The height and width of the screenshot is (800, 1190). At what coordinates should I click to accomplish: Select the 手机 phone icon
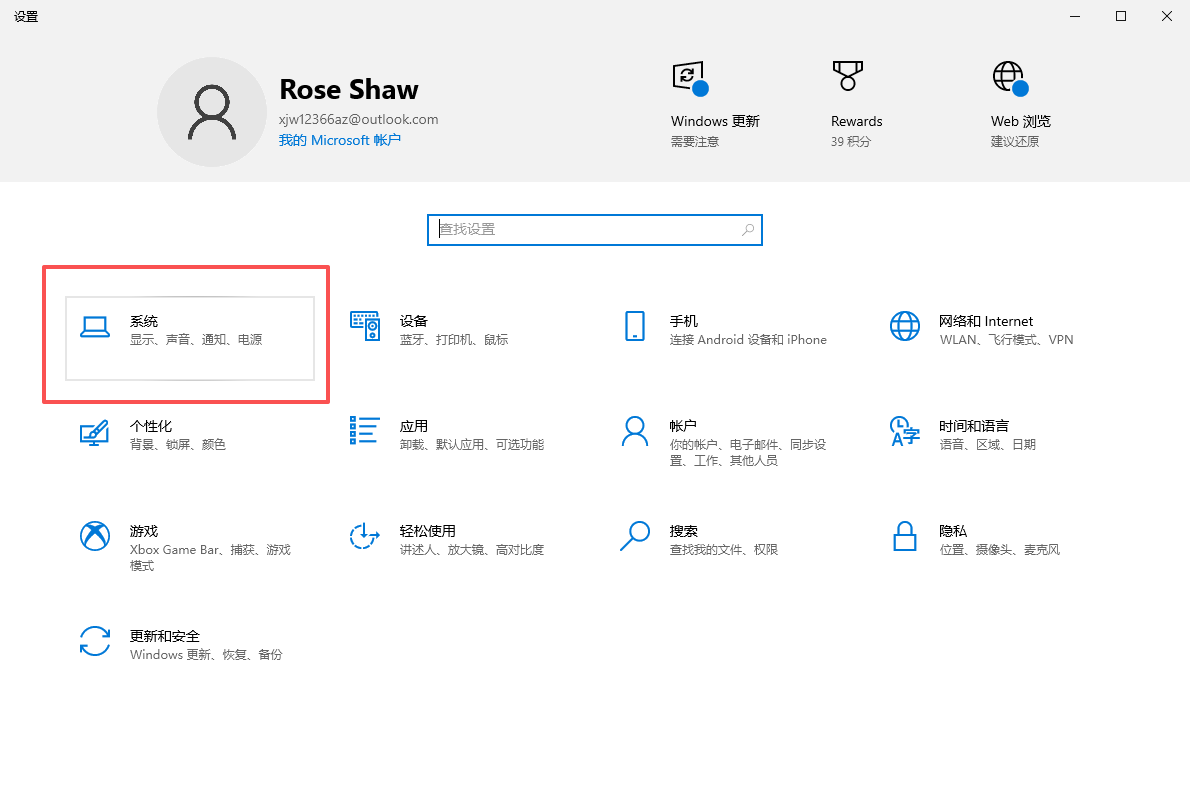pos(634,326)
